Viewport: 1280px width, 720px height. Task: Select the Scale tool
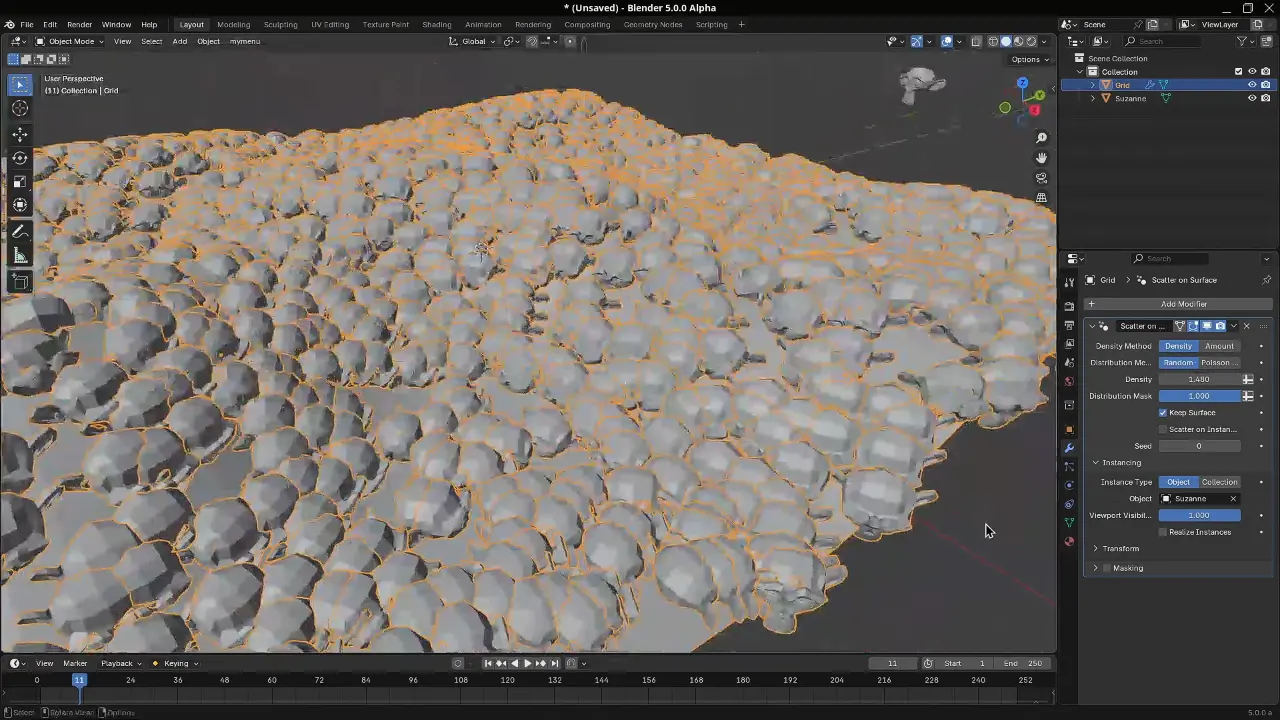tap(20, 182)
